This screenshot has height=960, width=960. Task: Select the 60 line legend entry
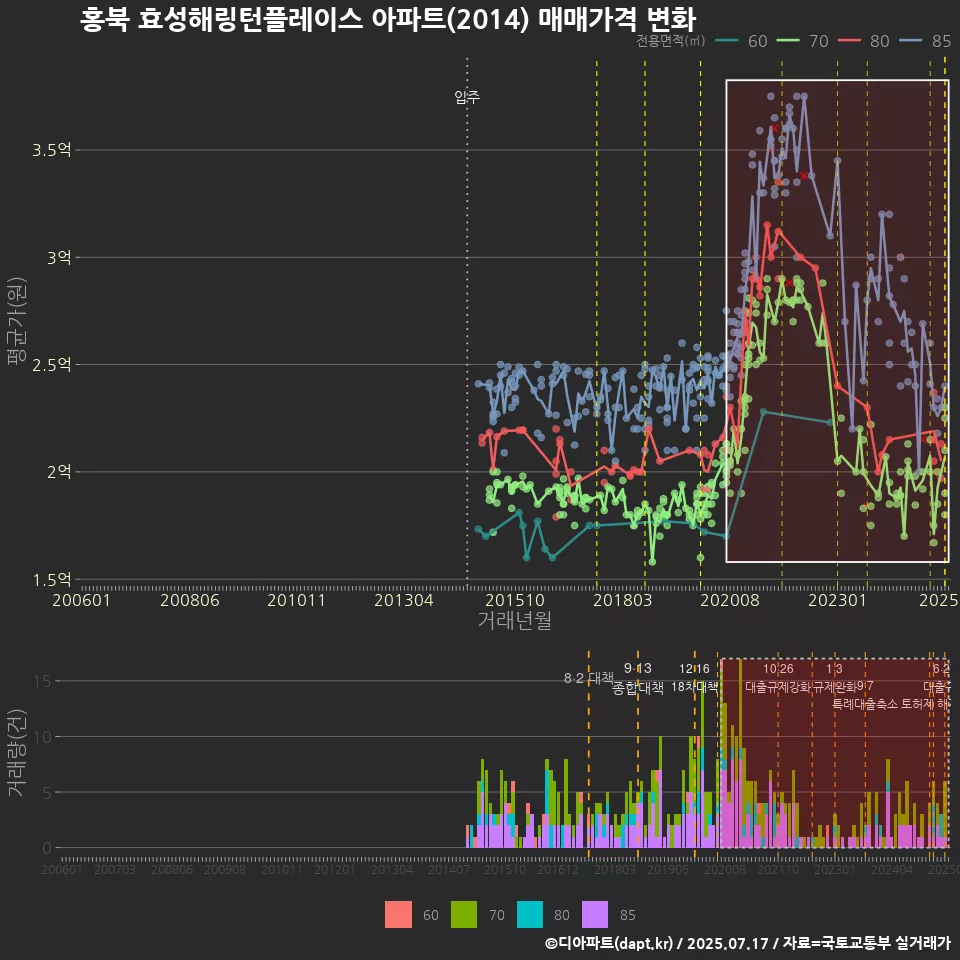point(741,41)
